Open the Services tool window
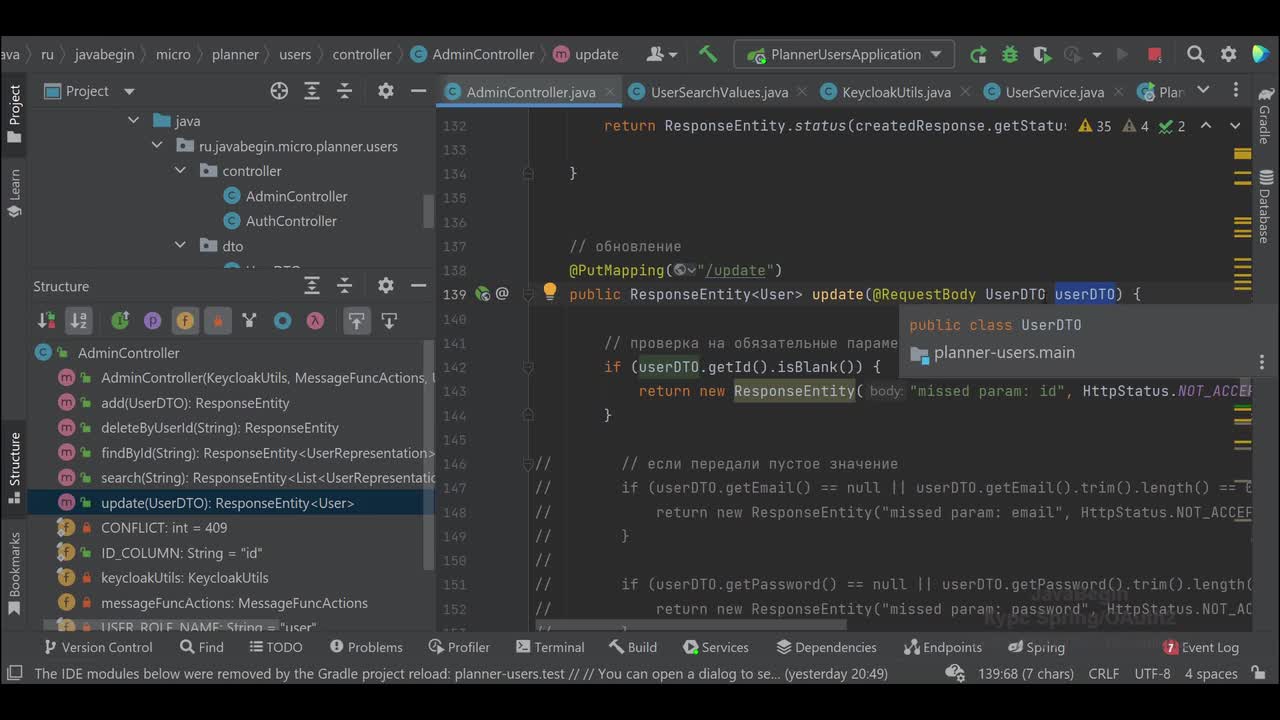 pyautogui.click(x=715, y=647)
